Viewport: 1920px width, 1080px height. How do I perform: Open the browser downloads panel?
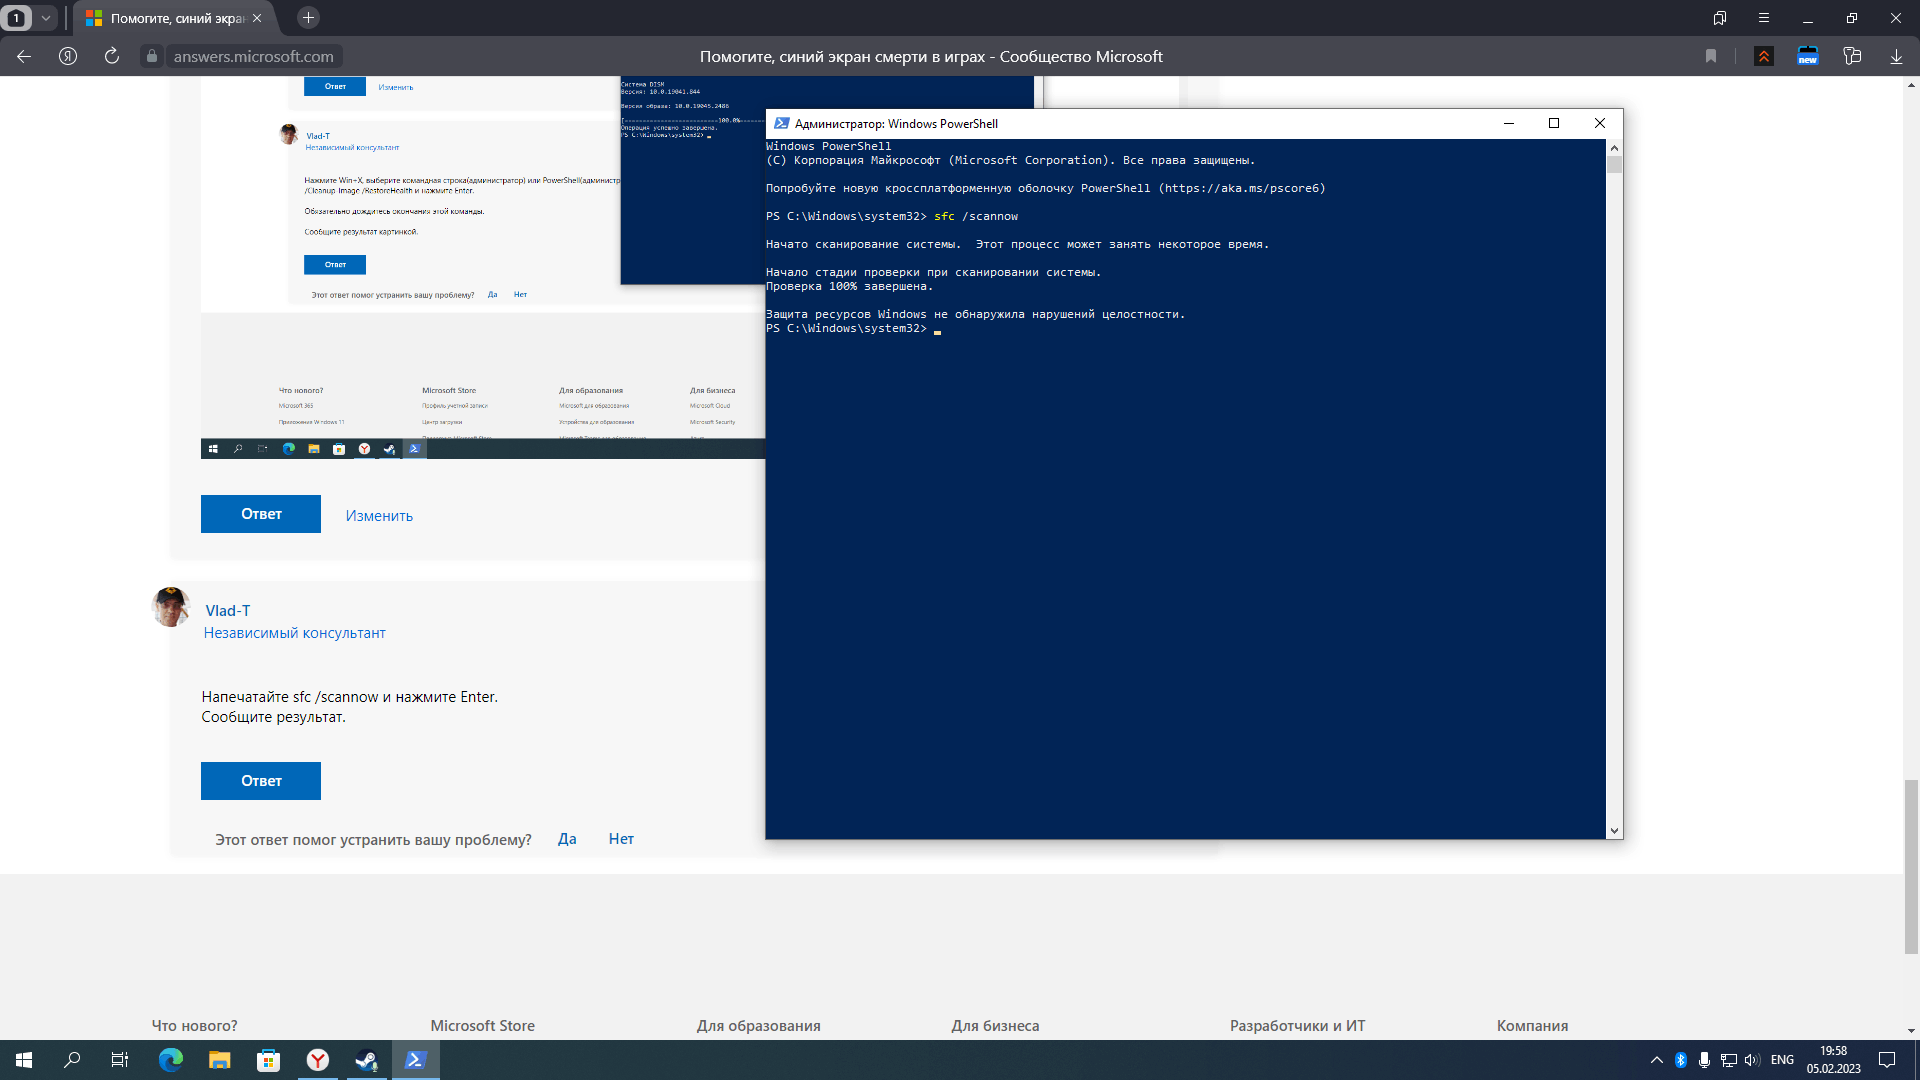coord(1896,56)
